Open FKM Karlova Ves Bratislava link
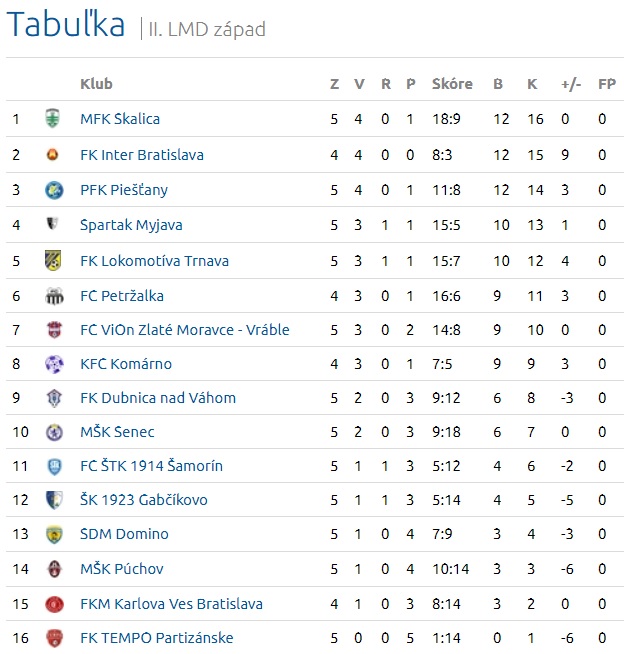 click(x=171, y=604)
